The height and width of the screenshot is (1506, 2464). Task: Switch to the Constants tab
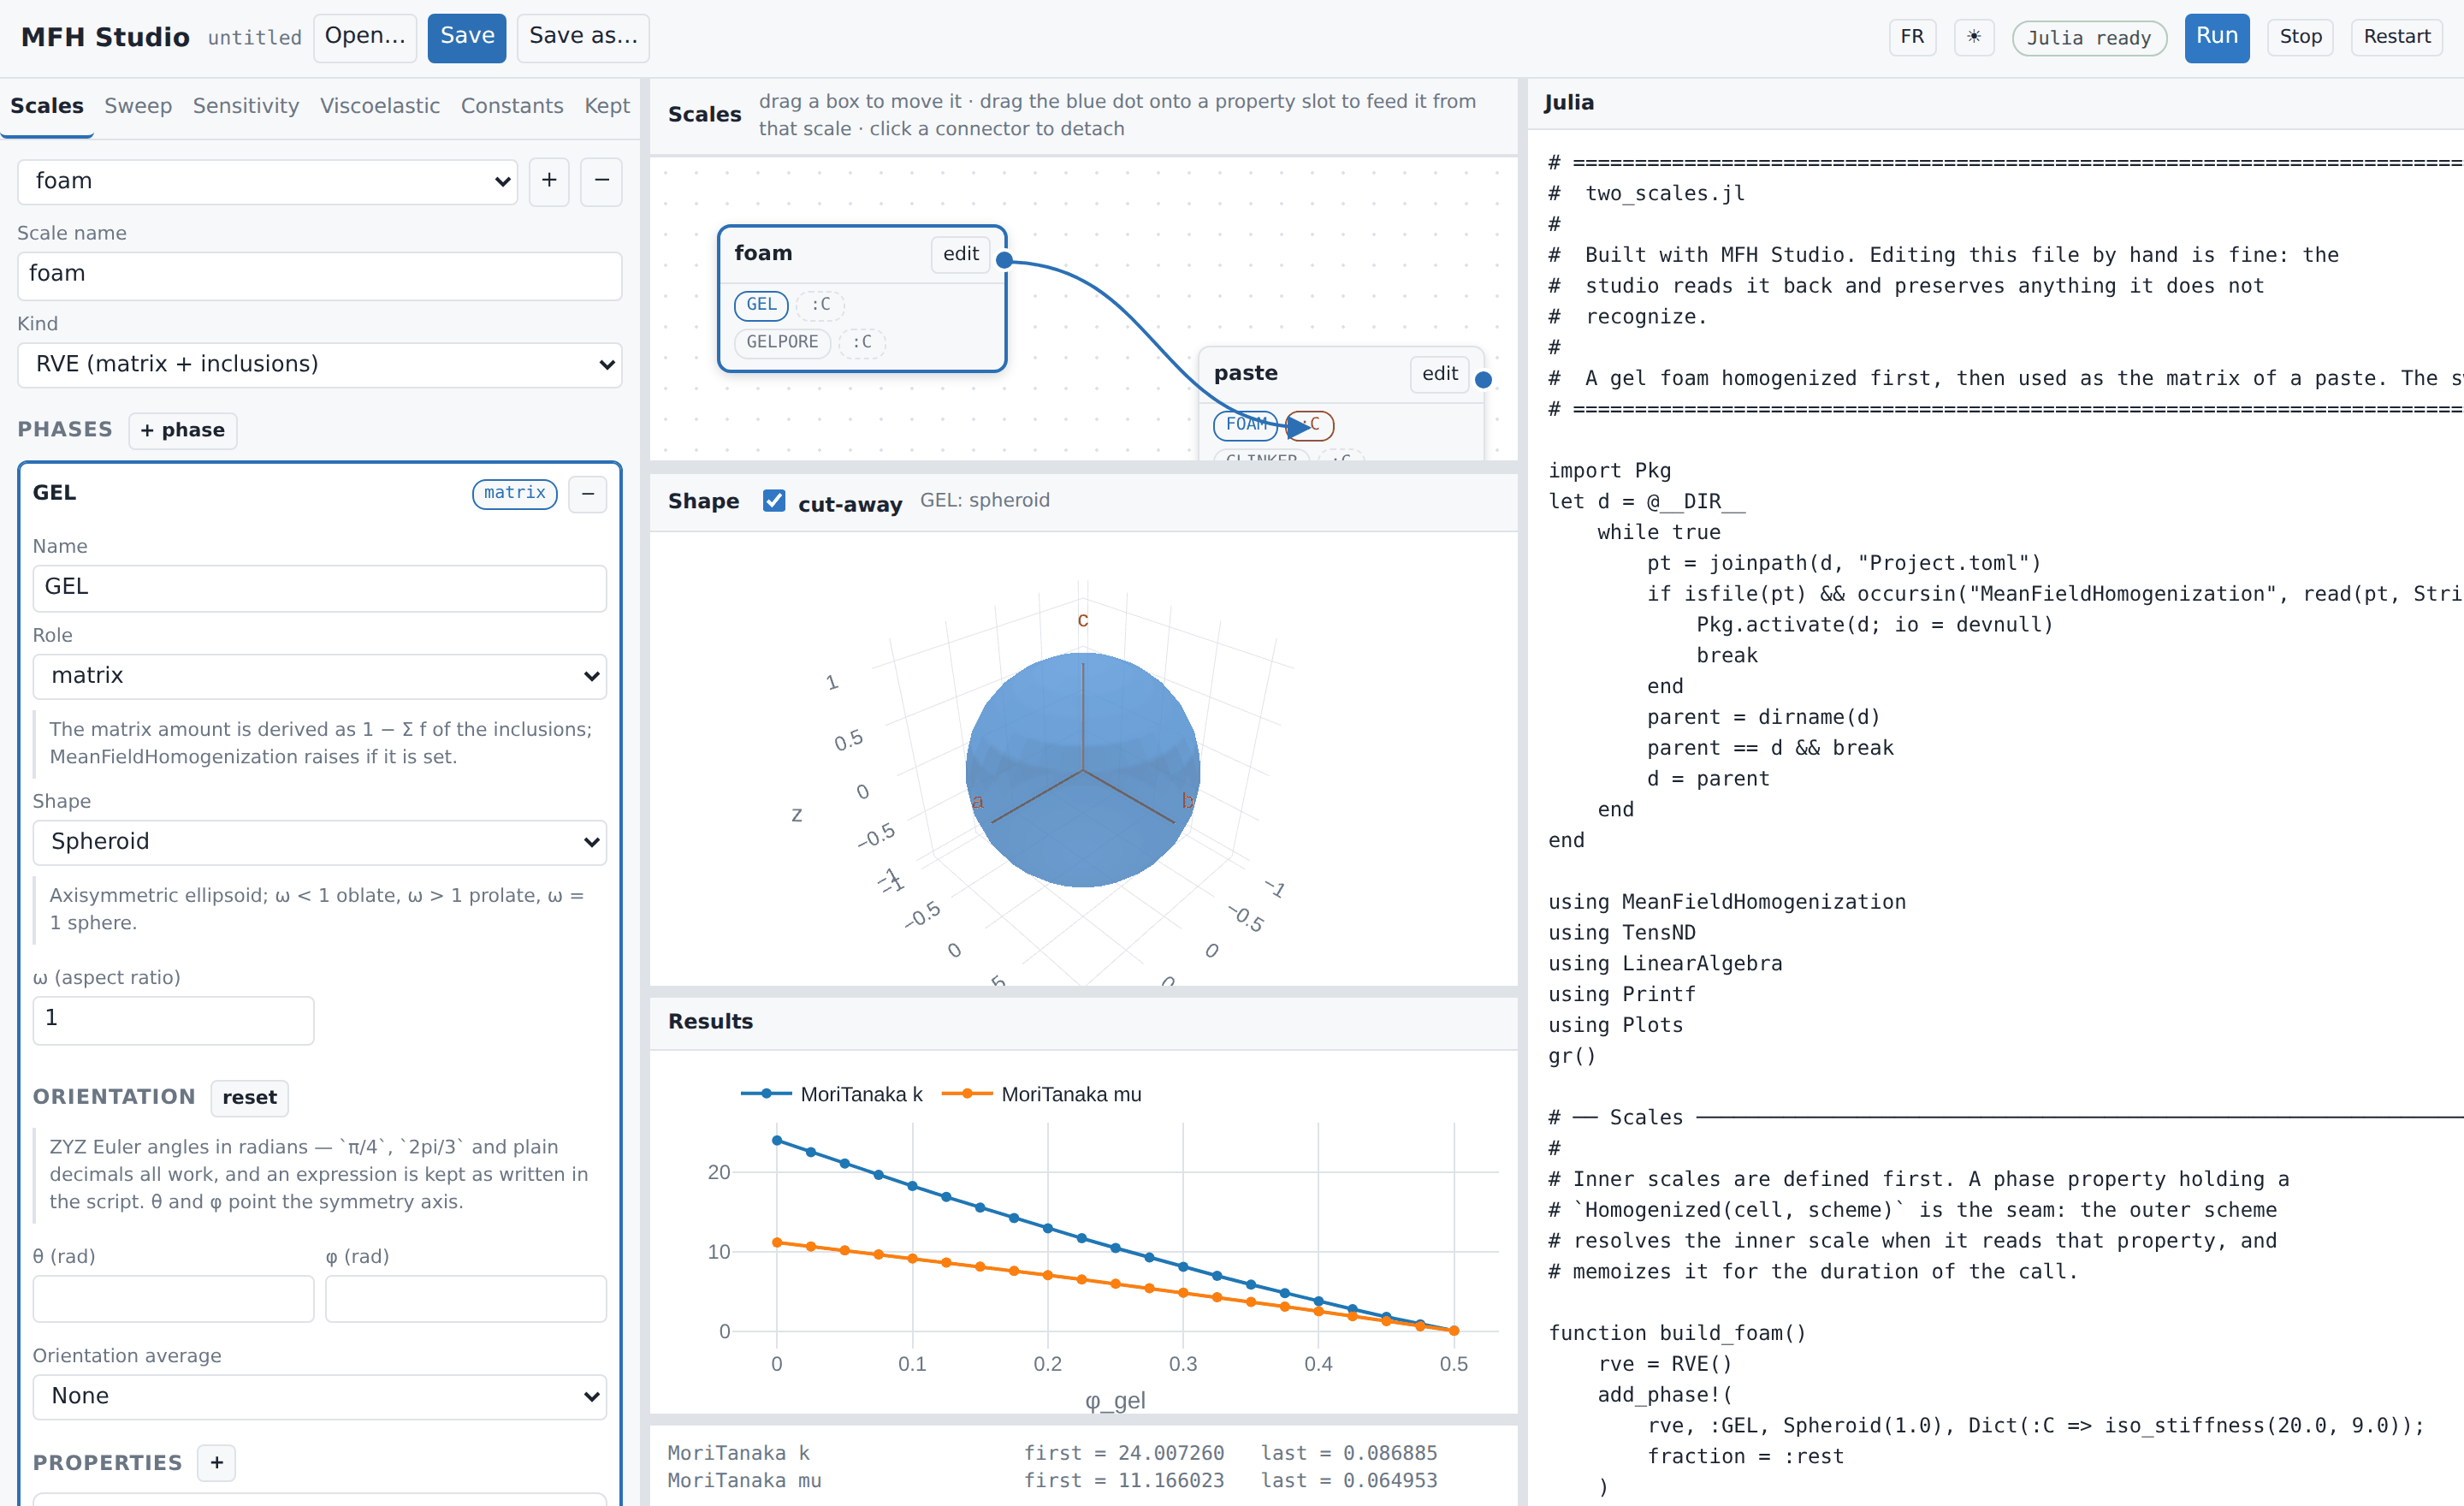(512, 106)
